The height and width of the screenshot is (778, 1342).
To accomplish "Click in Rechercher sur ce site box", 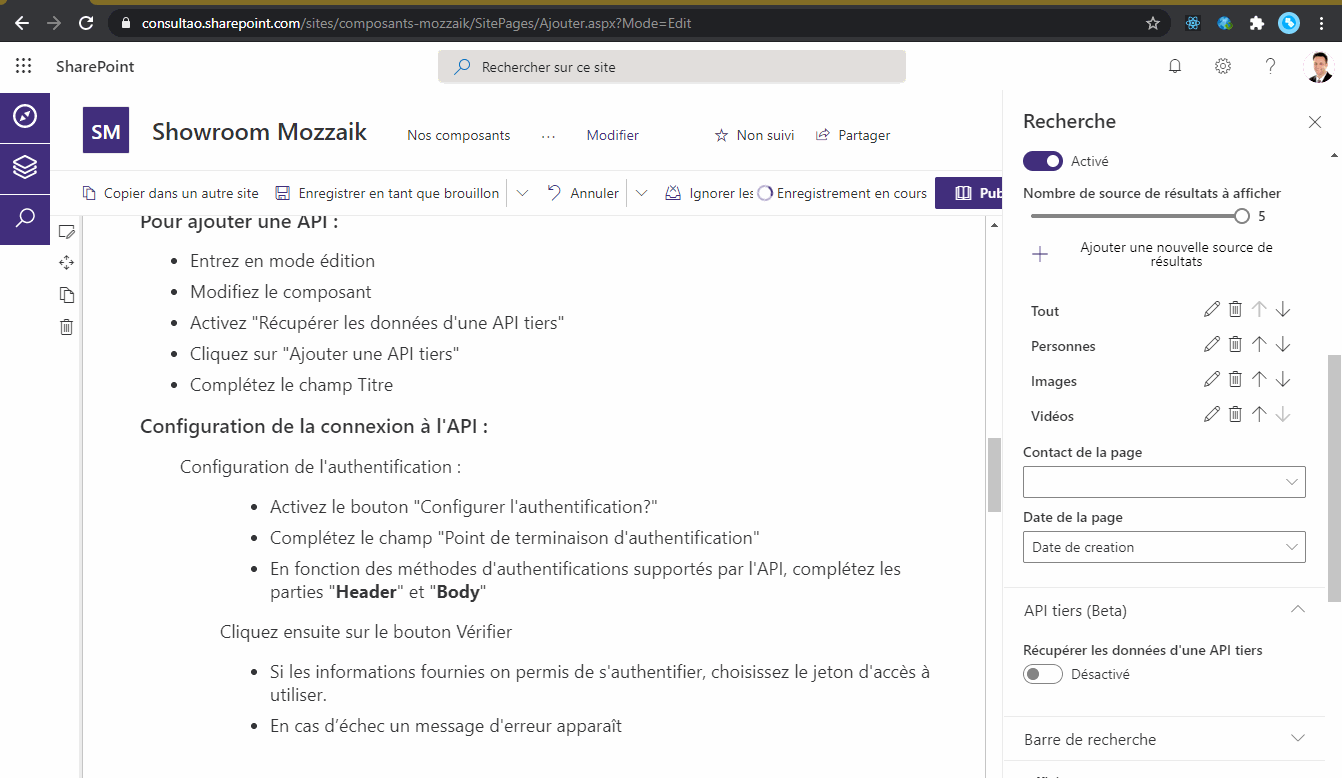I will 672,67.
